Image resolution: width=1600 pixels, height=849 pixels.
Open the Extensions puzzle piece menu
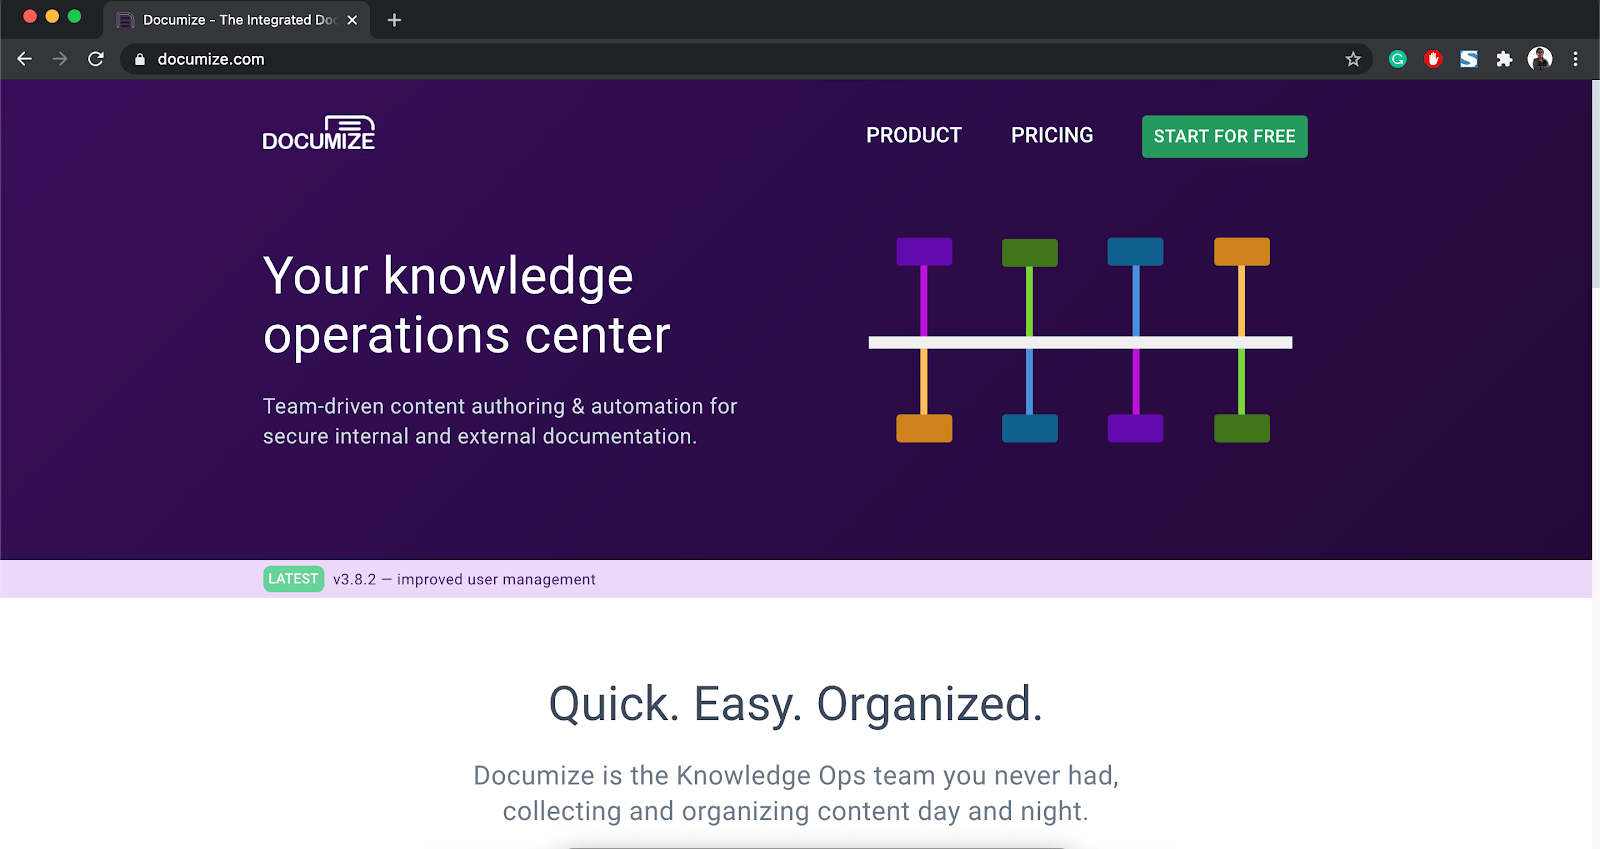coord(1504,59)
